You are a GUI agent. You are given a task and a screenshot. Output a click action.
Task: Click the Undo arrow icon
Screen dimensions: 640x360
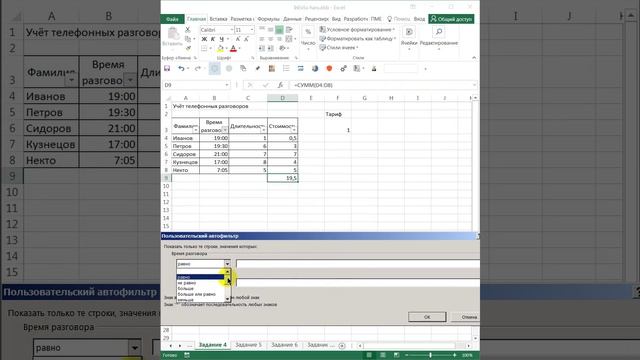(x=181, y=69)
